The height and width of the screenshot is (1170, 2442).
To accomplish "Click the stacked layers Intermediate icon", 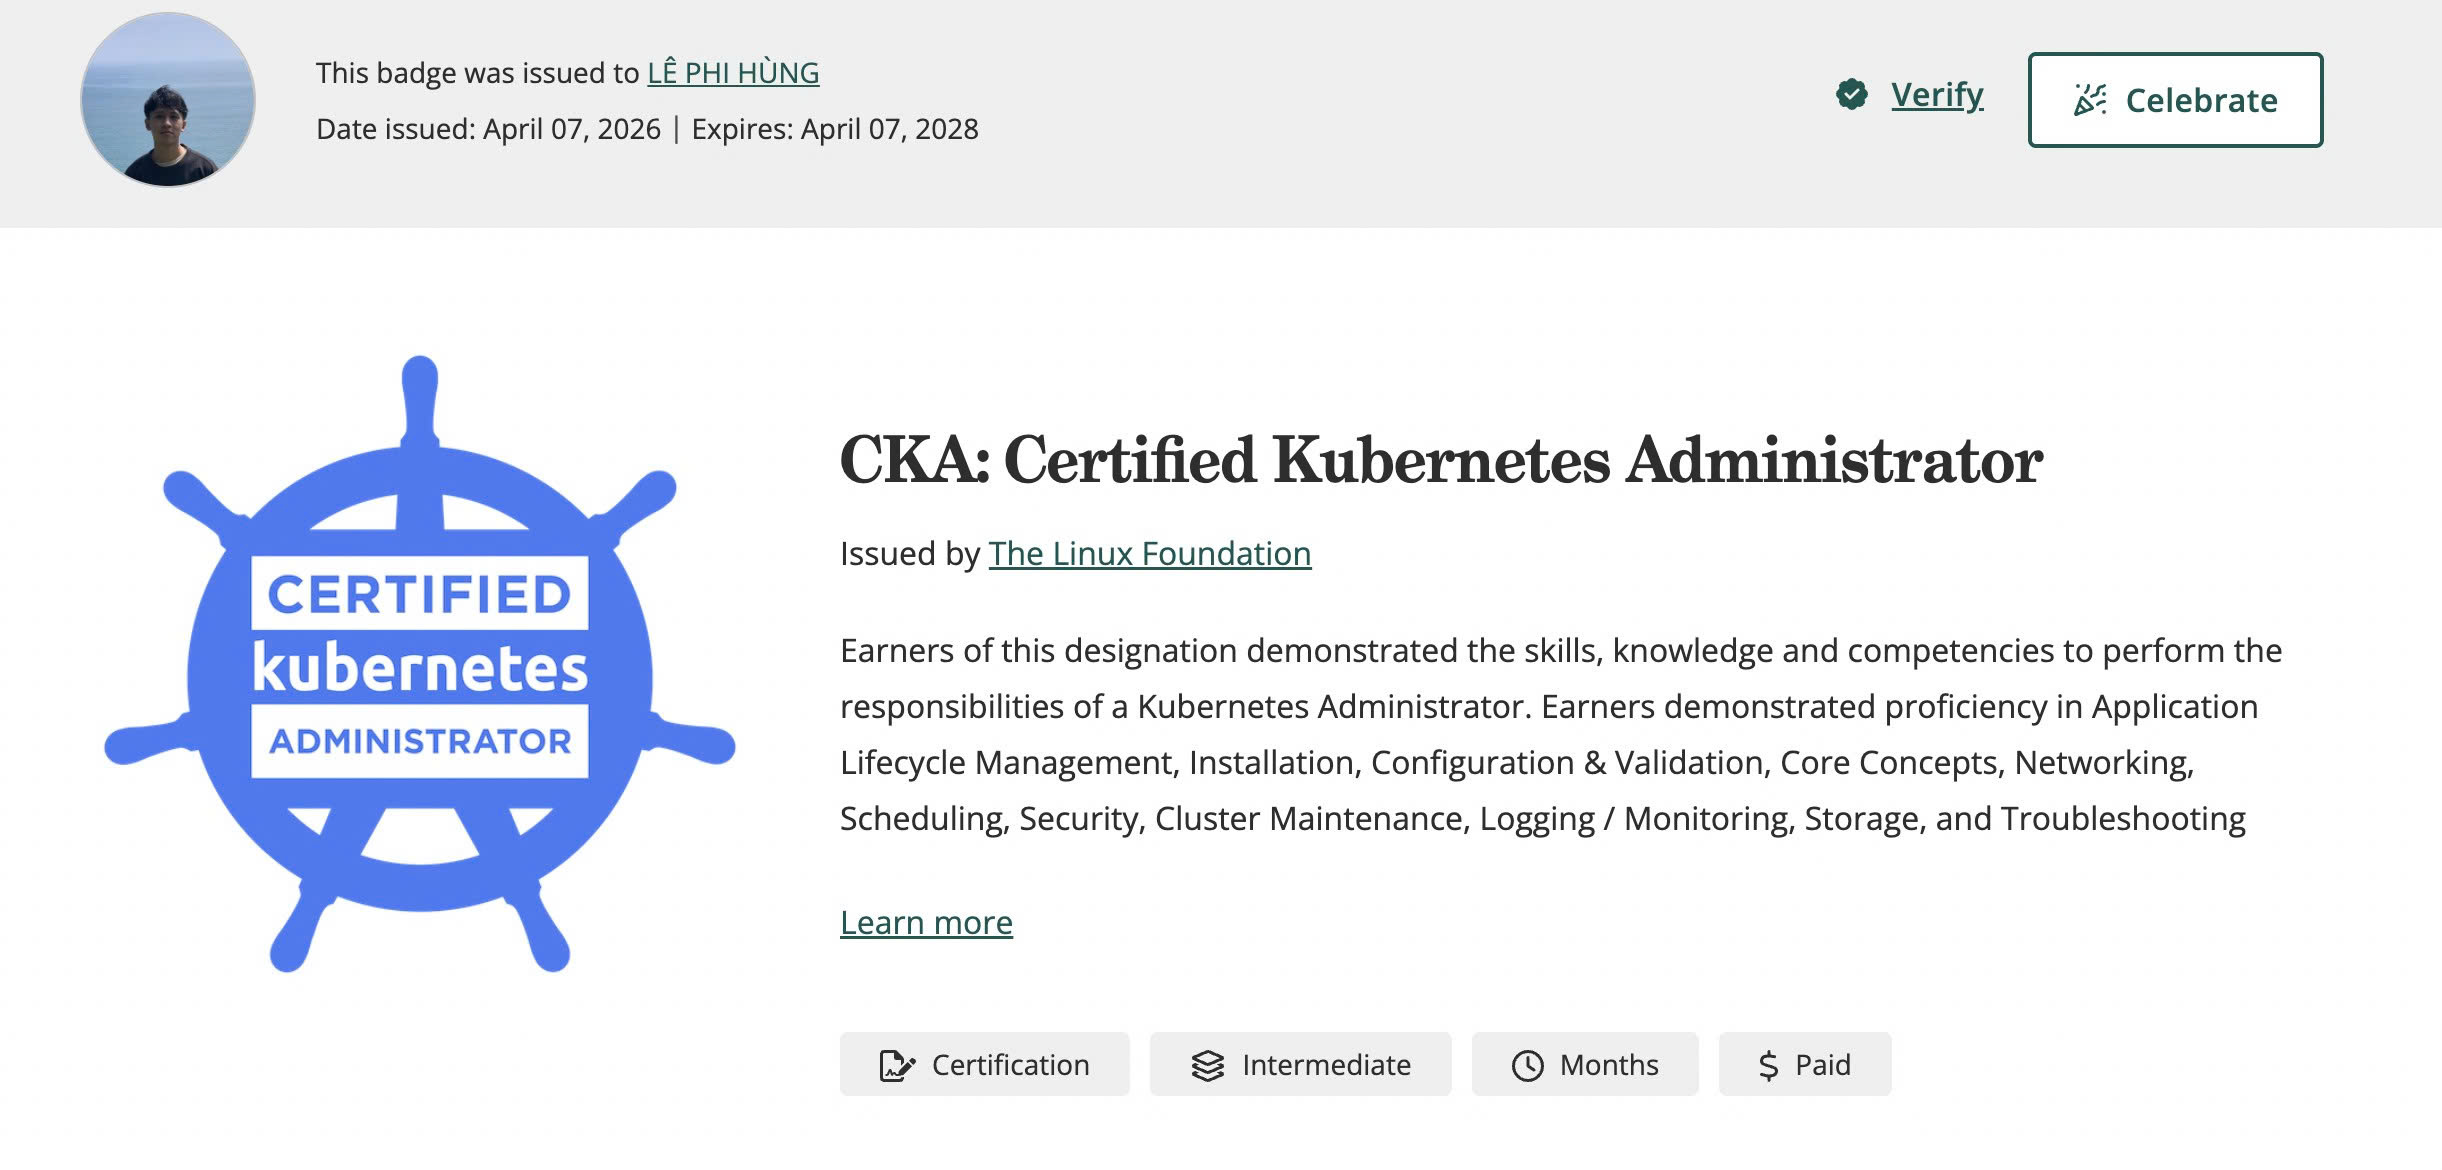I will pyautogui.click(x=1207, y=1065).
